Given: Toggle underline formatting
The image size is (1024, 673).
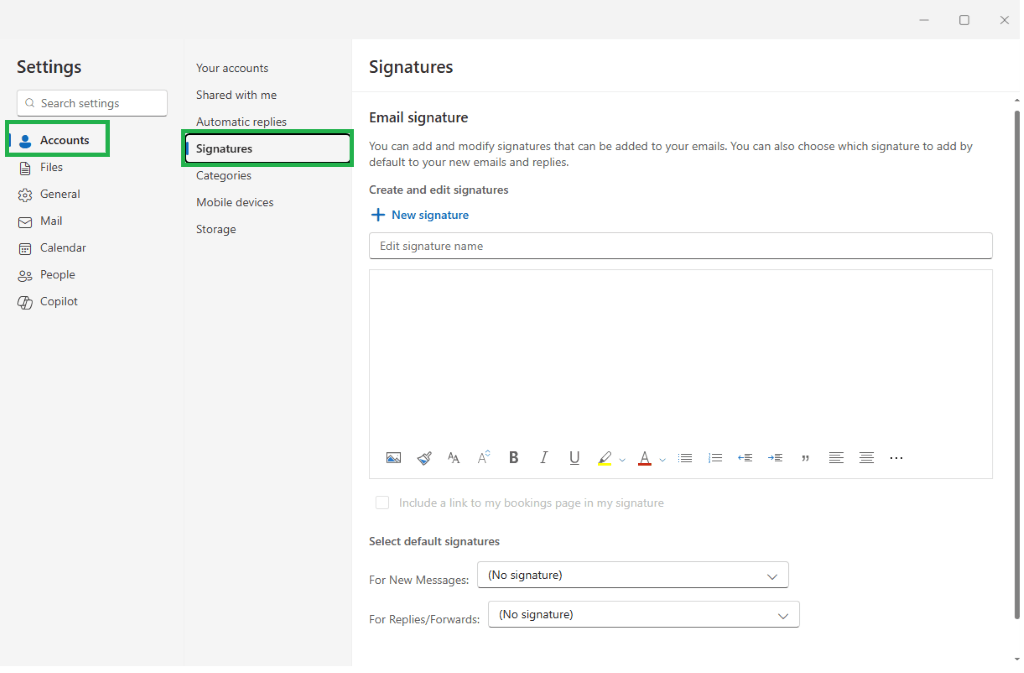Looking at the screenshot, I should pyautogui.click(x=574, y=458).
